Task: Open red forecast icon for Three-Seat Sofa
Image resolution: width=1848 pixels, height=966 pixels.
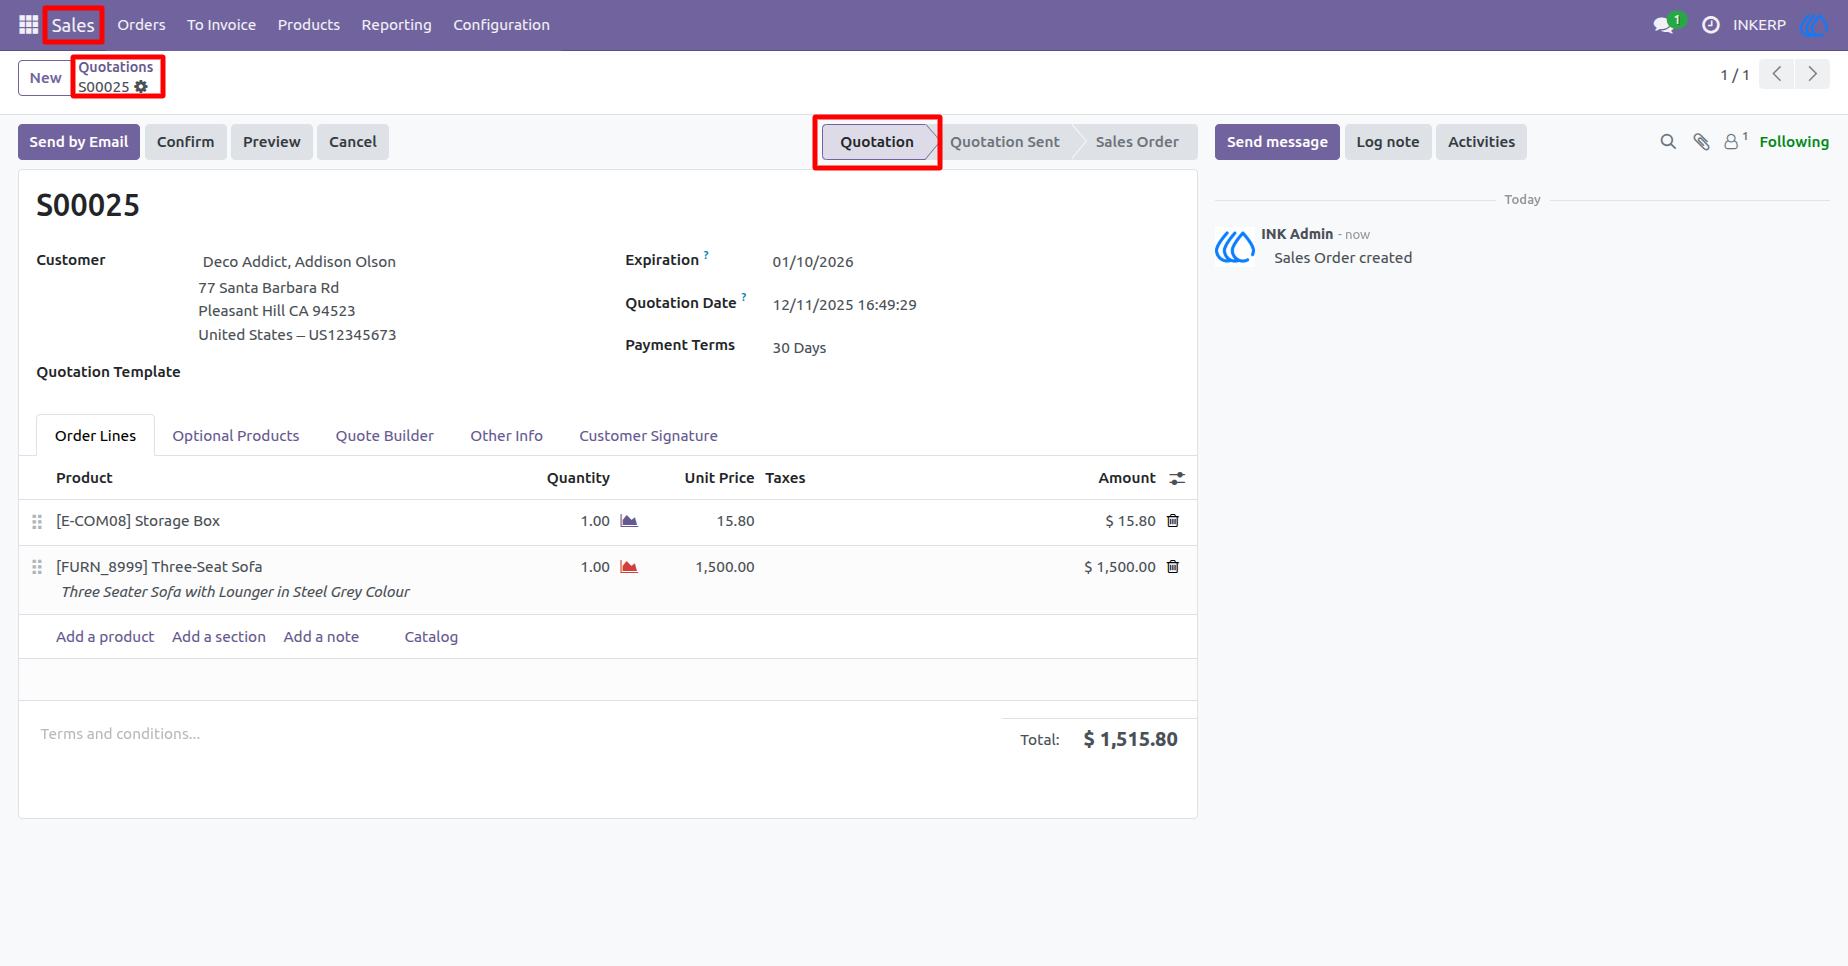Action: point(629,567)
